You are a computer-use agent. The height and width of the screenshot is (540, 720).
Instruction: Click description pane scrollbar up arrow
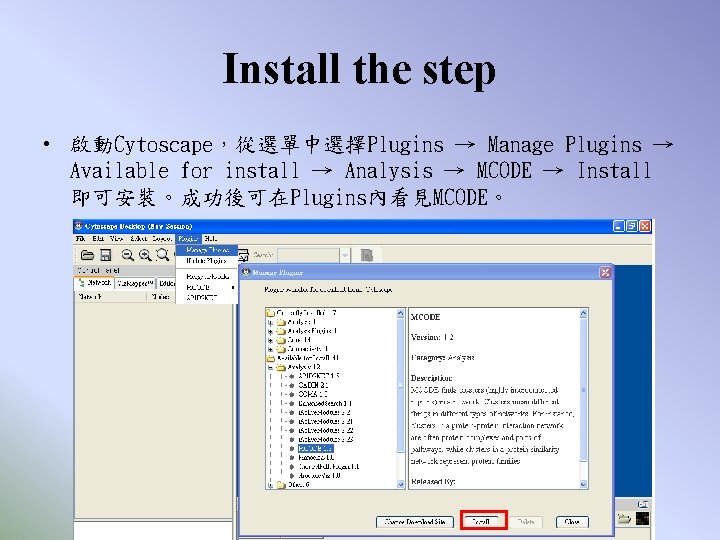[x=583, y=314]
